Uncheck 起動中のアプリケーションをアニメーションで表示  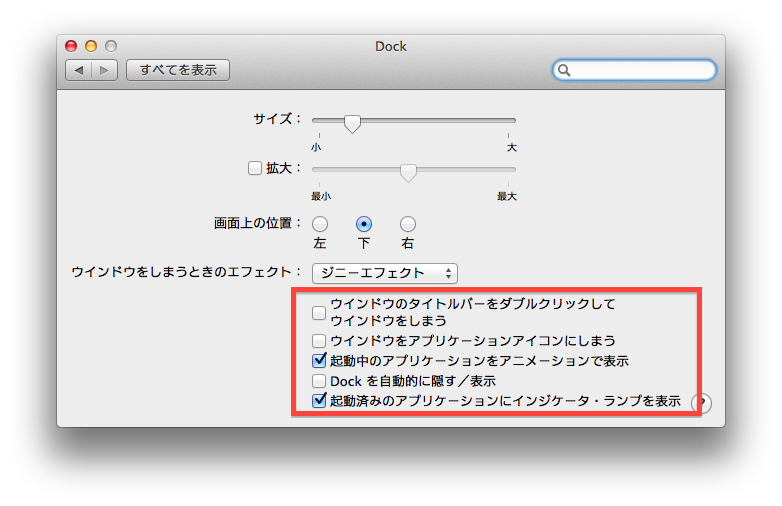319,360
